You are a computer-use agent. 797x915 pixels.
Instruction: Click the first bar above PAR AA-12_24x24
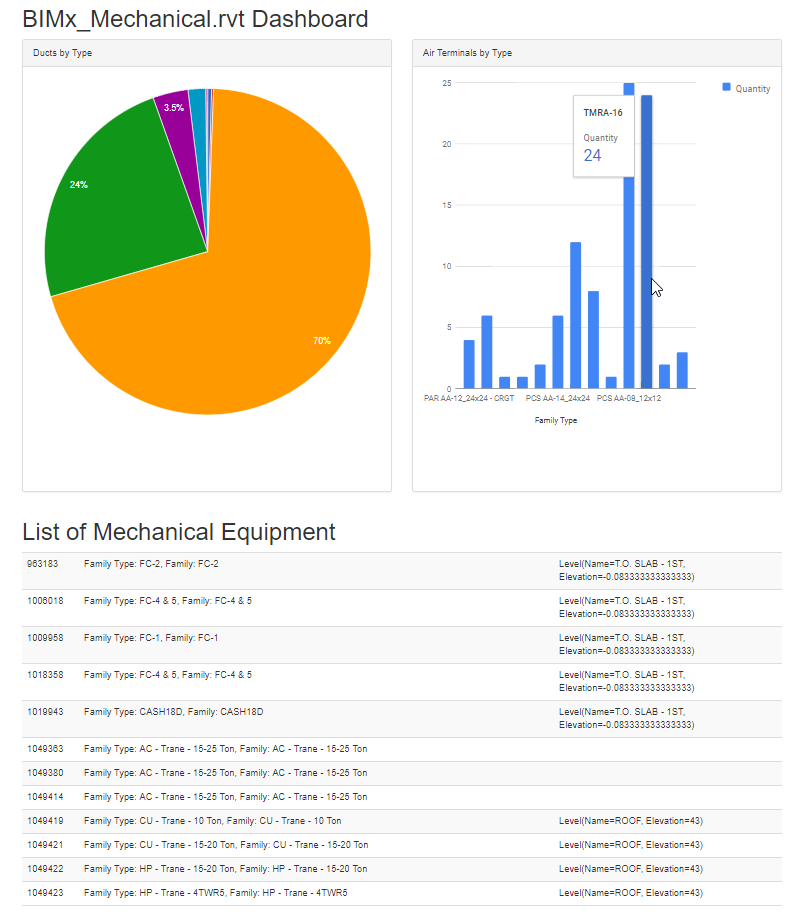(469, 364)
